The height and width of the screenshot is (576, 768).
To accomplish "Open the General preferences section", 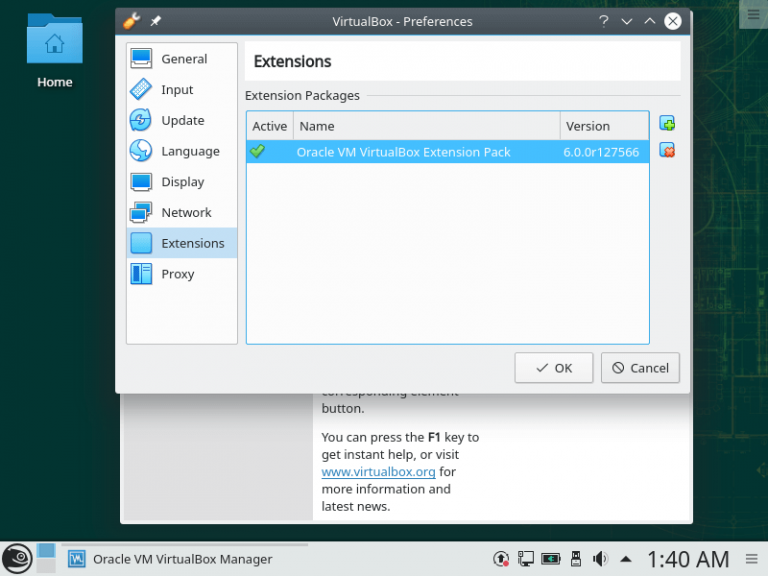I will [182, 59].
